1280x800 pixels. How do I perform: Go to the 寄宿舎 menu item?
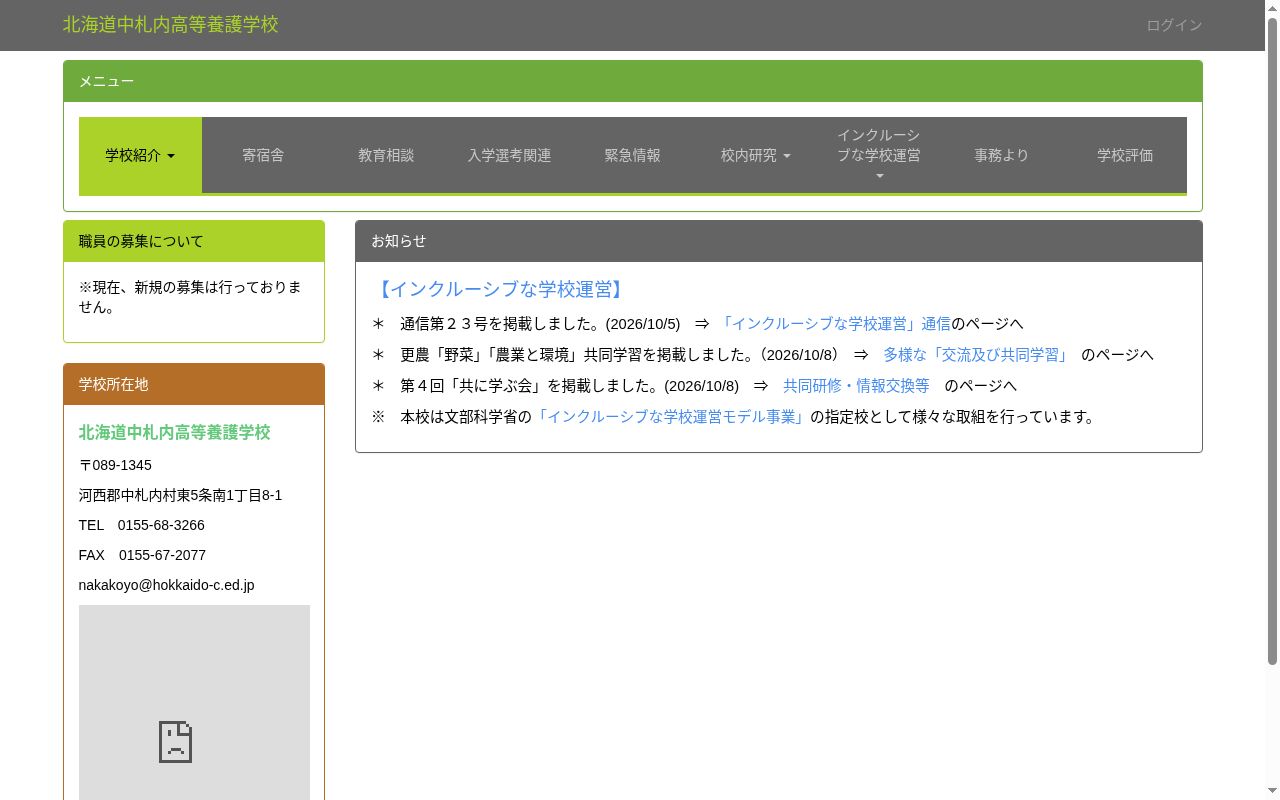(x=263, y=155)
